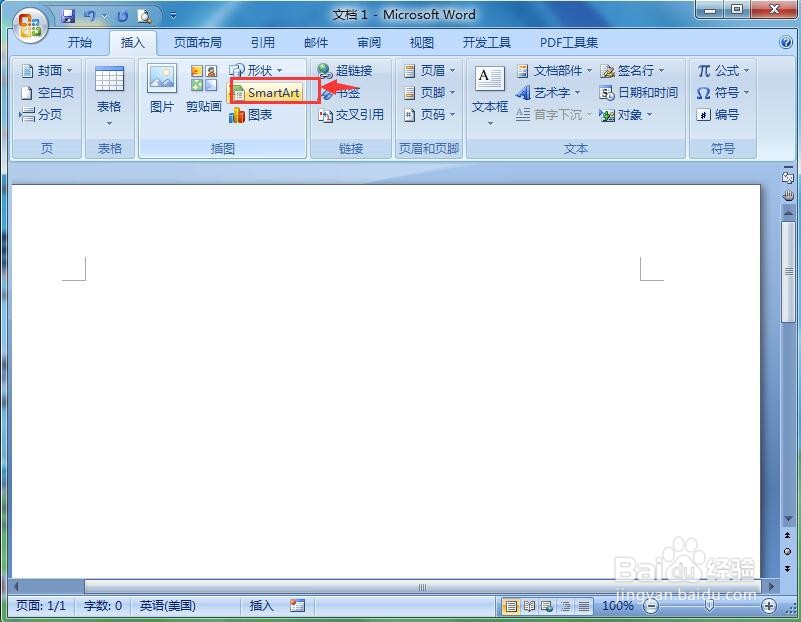Insert an Object (对象)

click(626, 115)
